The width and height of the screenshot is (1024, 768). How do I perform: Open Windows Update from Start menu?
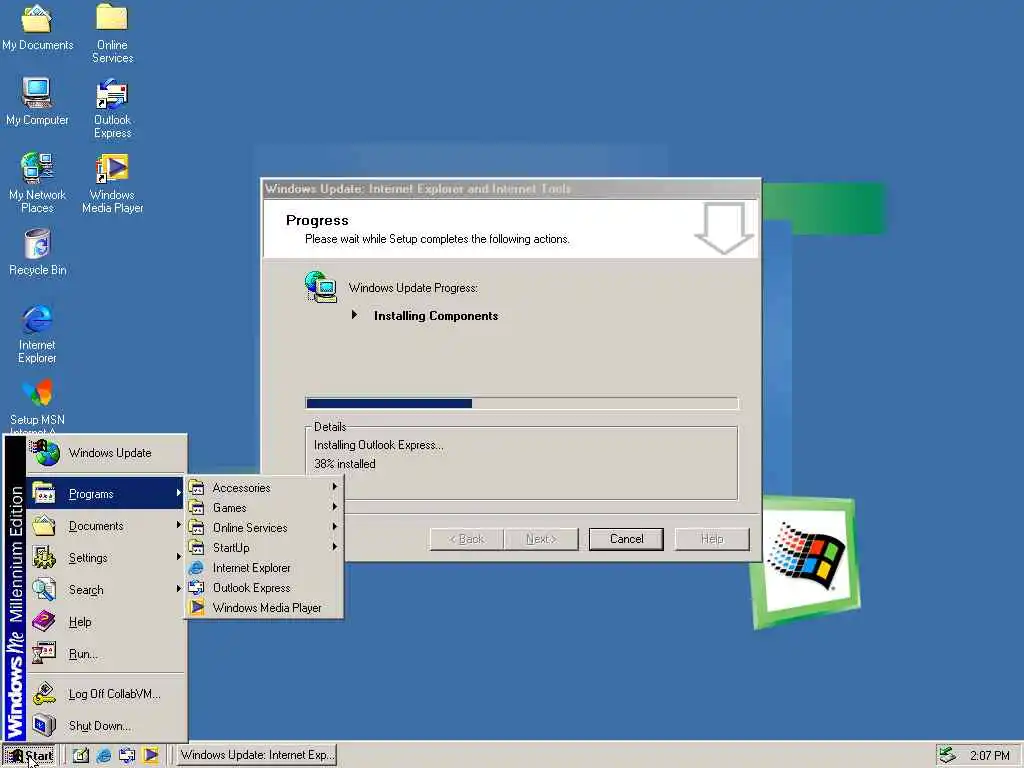coord(106,453)
